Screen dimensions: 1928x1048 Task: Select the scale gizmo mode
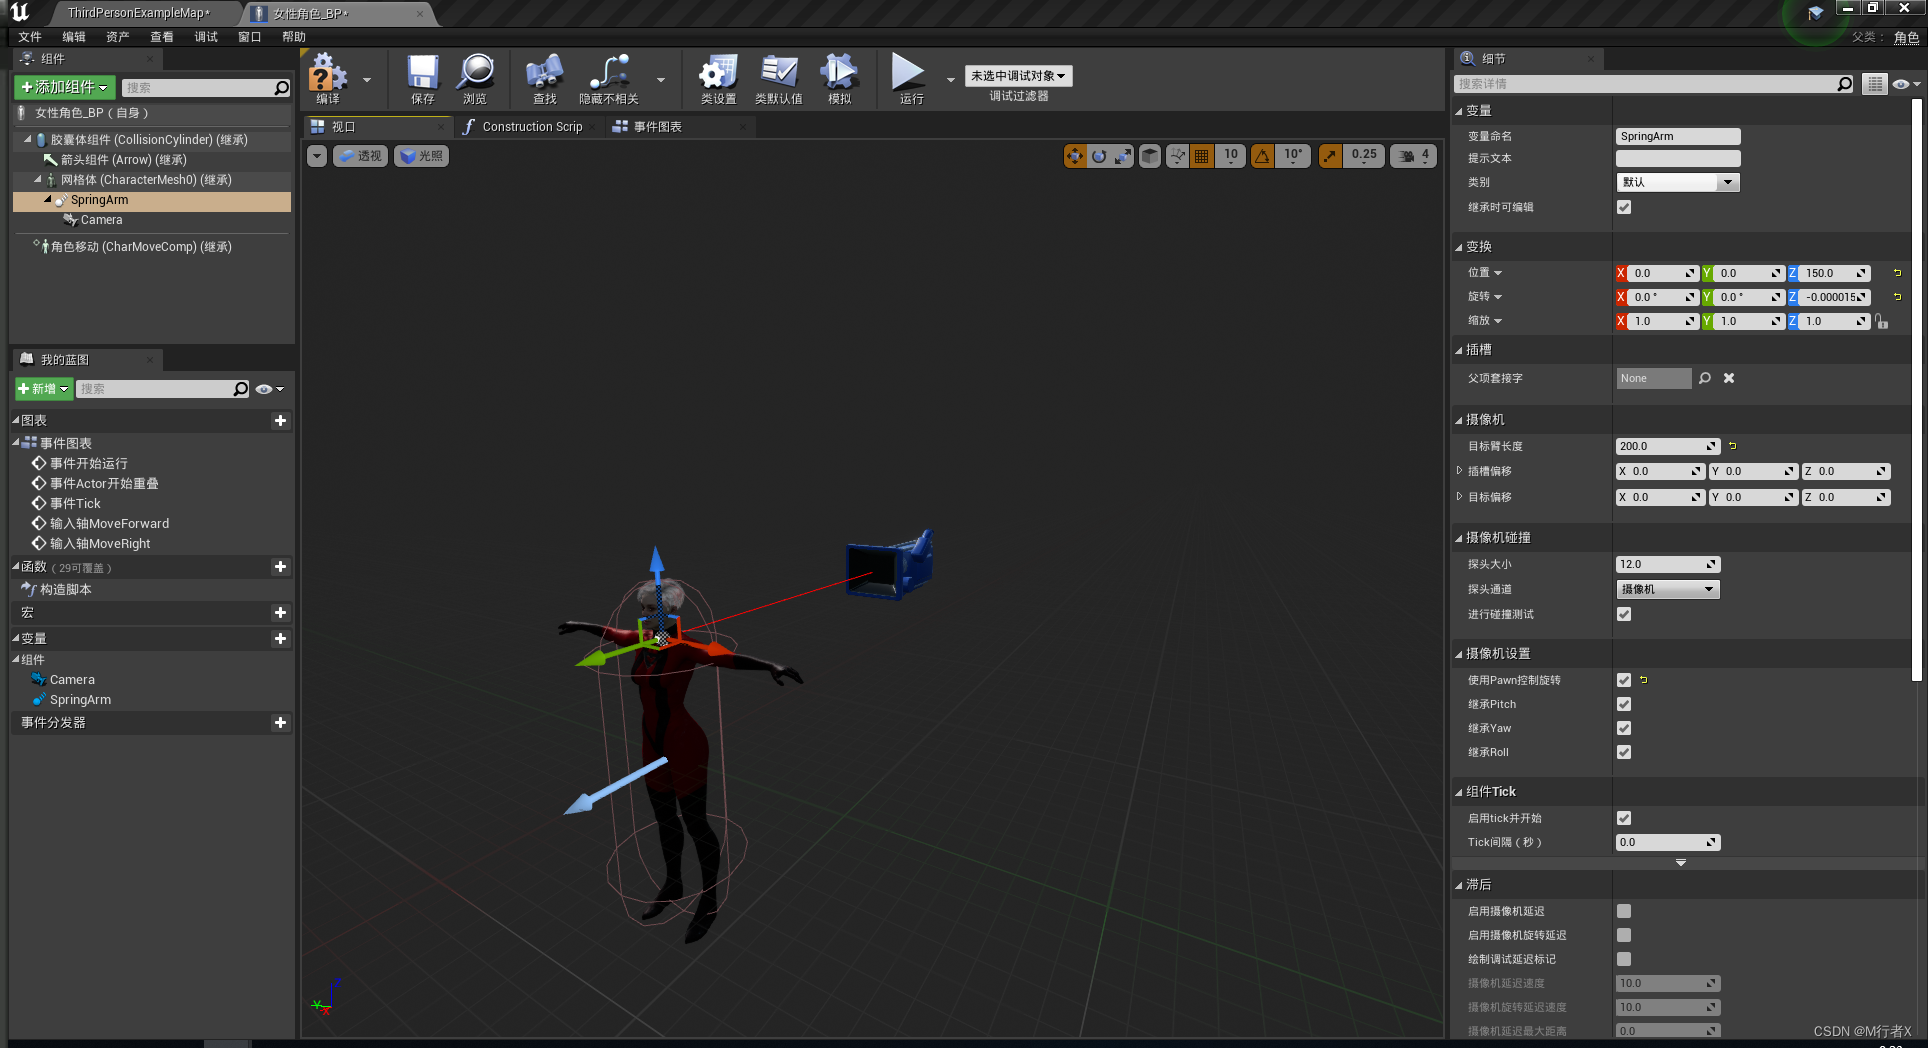pyautogui.click(x=1123, y=156)
